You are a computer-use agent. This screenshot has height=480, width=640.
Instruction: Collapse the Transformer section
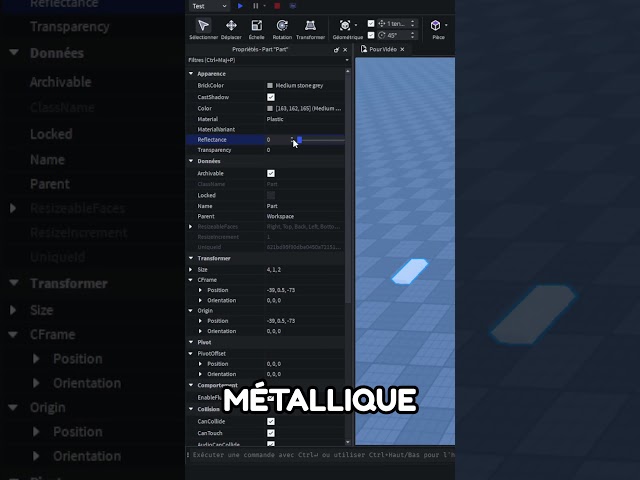[x=191, y=258]
